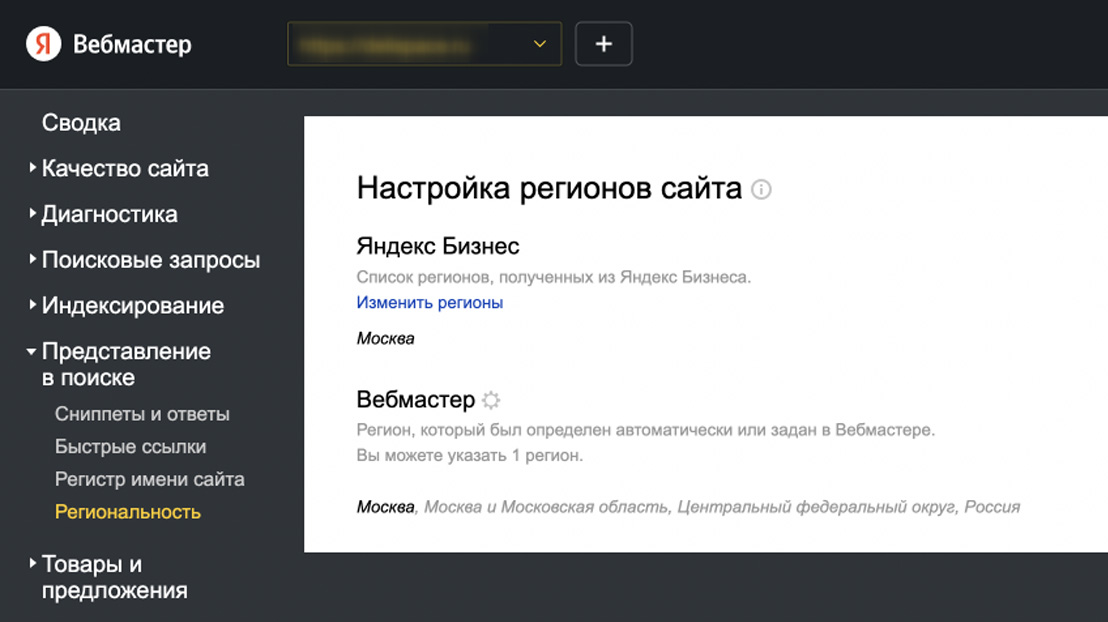Expand the Индексирование section arrow
The width and height of the screenshot is (1108, 622).
pyautogui.click(x=33, y=305)
